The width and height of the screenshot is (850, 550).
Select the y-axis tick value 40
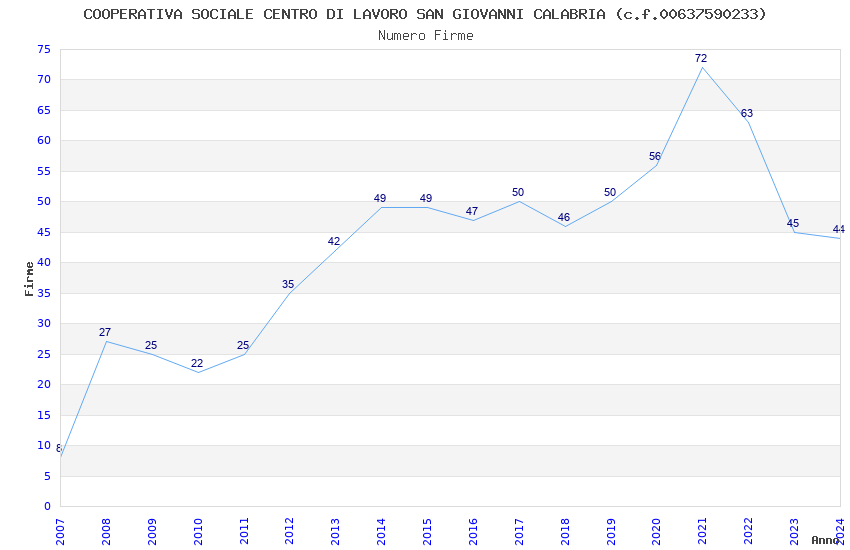click(44, 263)
